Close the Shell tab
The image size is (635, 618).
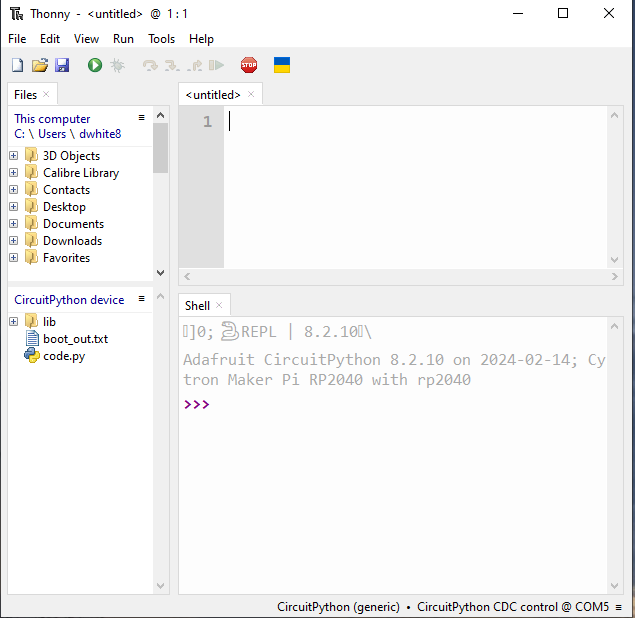[219, 305]
